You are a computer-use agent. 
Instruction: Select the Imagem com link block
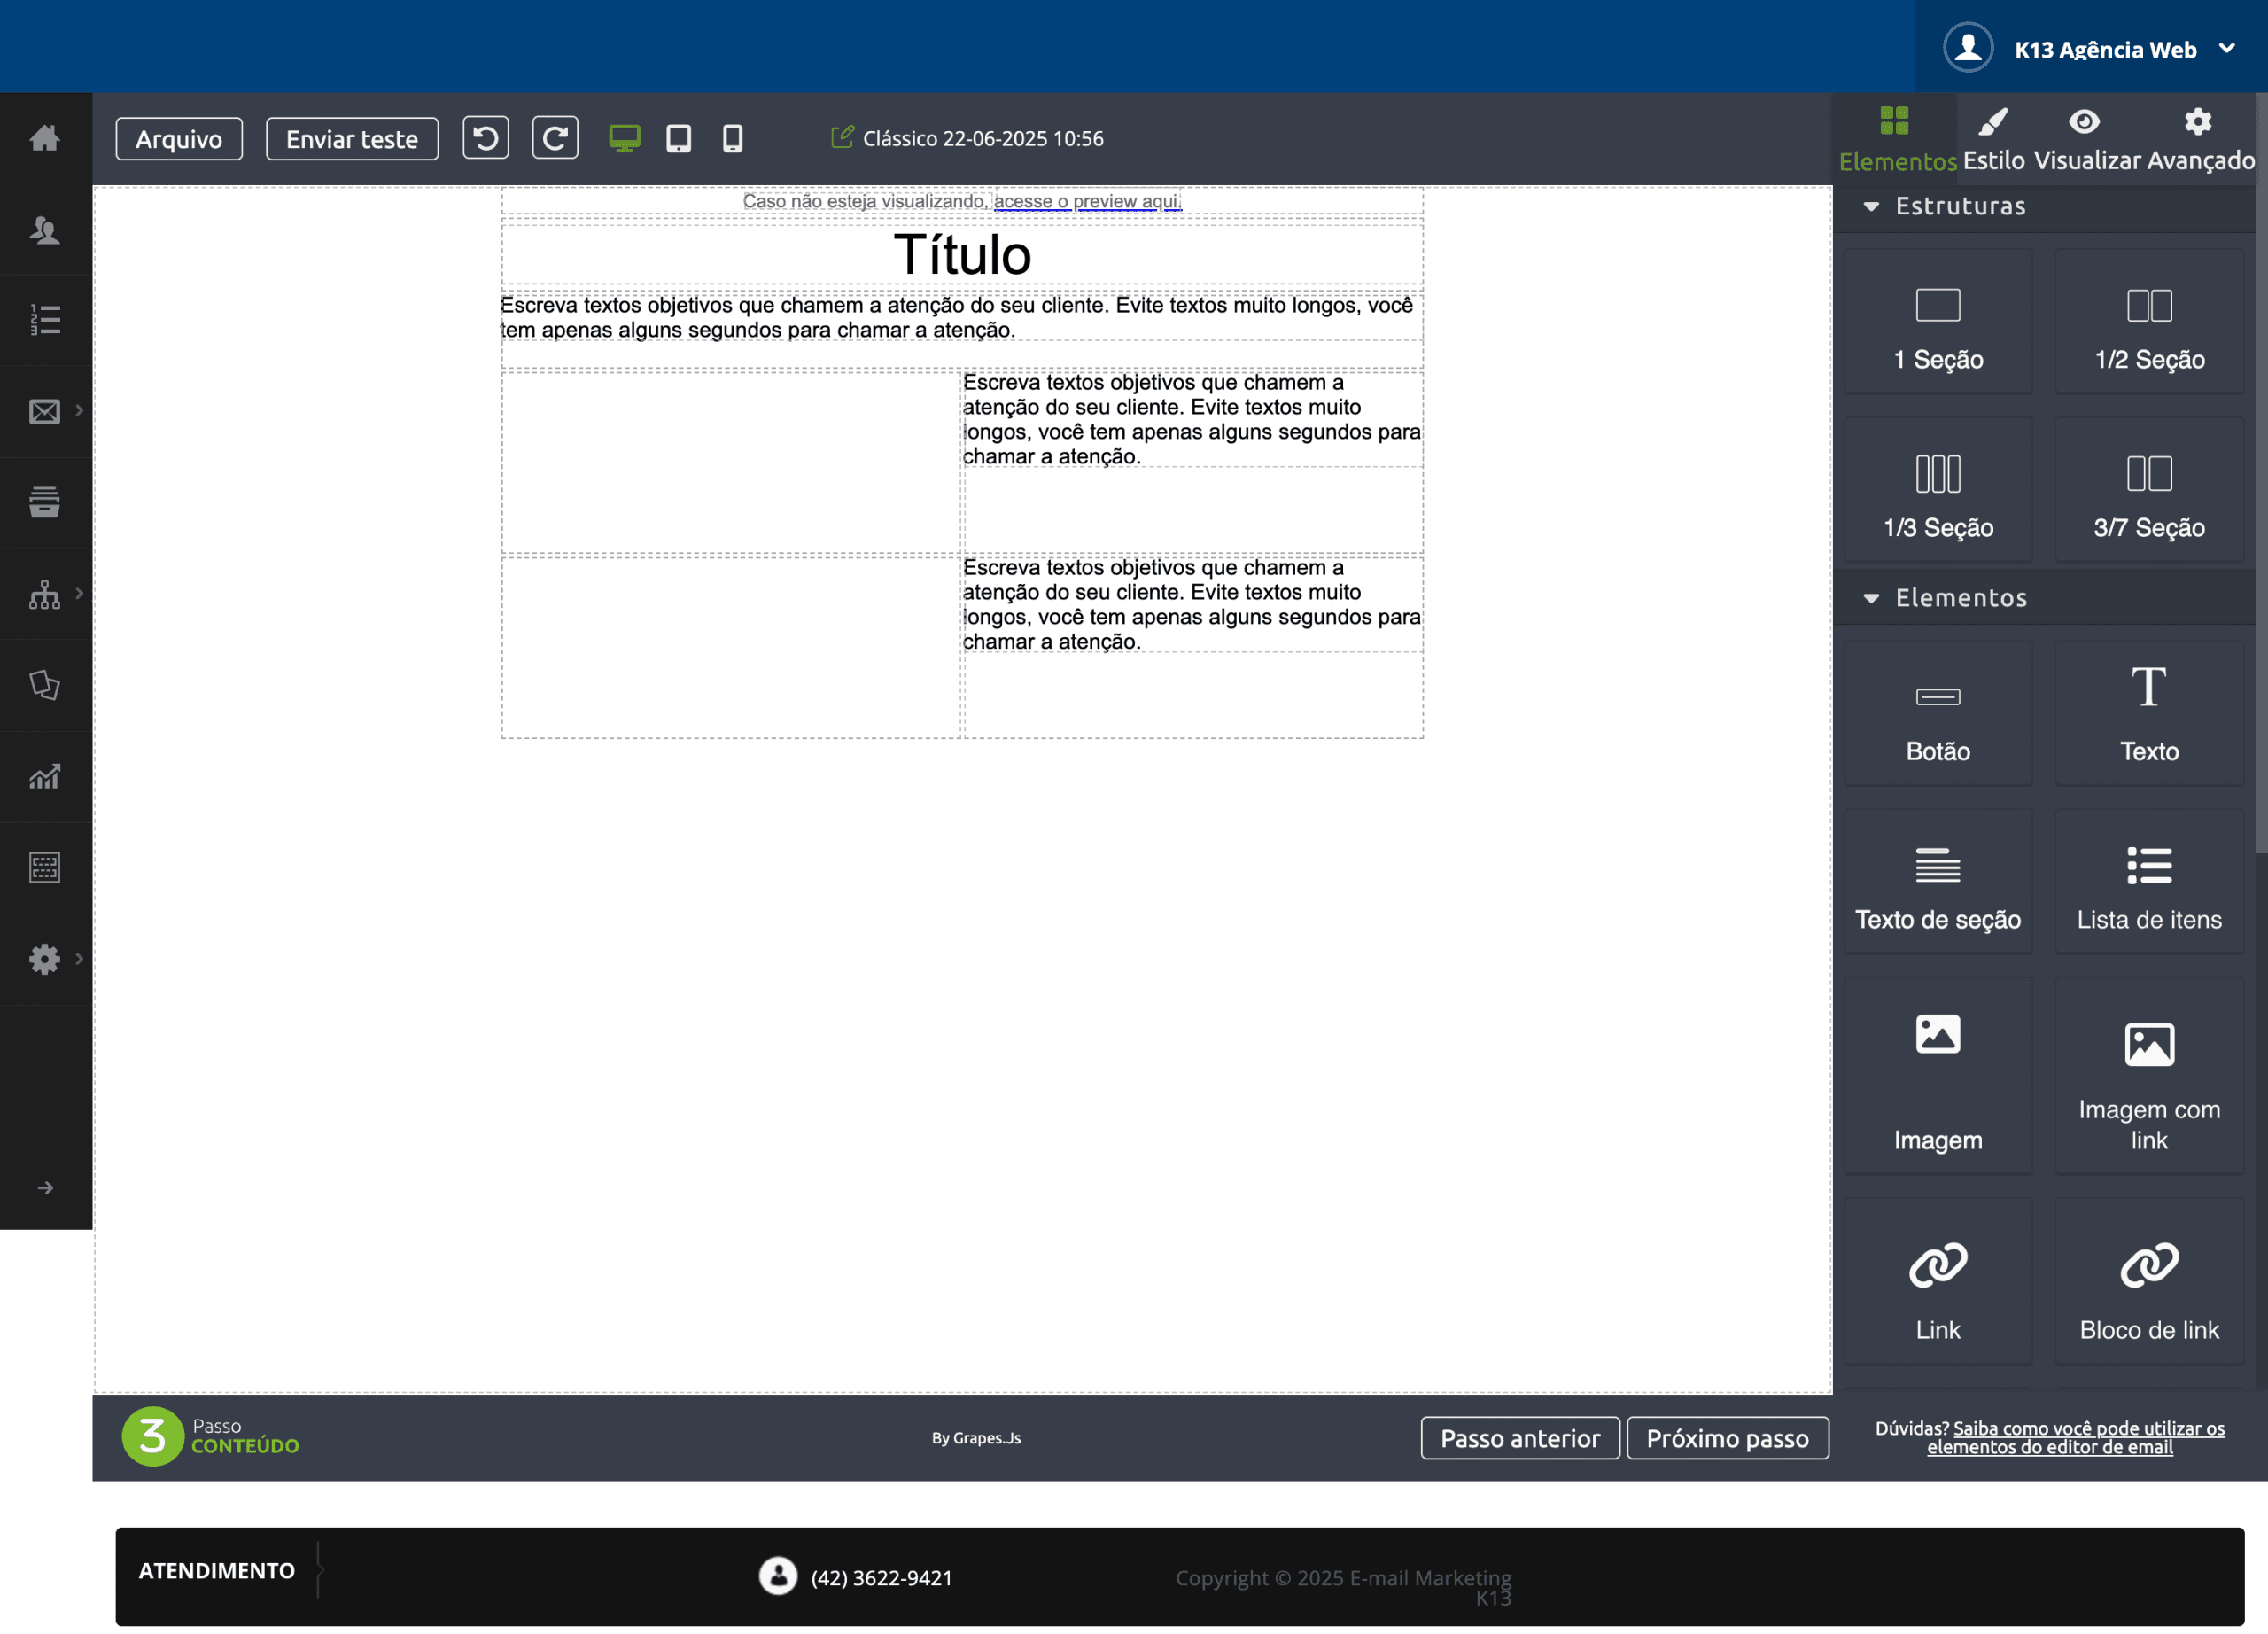pyautogui.click(x=2150, y=1076)
